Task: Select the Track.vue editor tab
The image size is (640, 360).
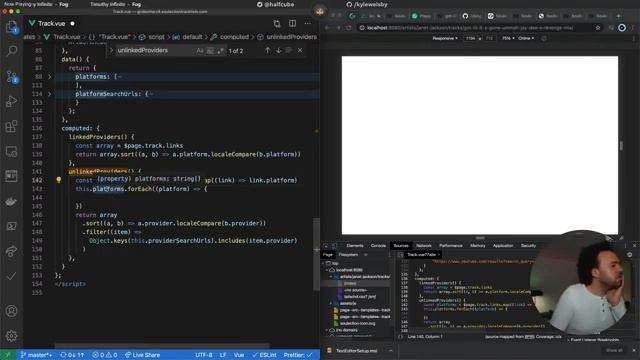Action: pos(51,23)
